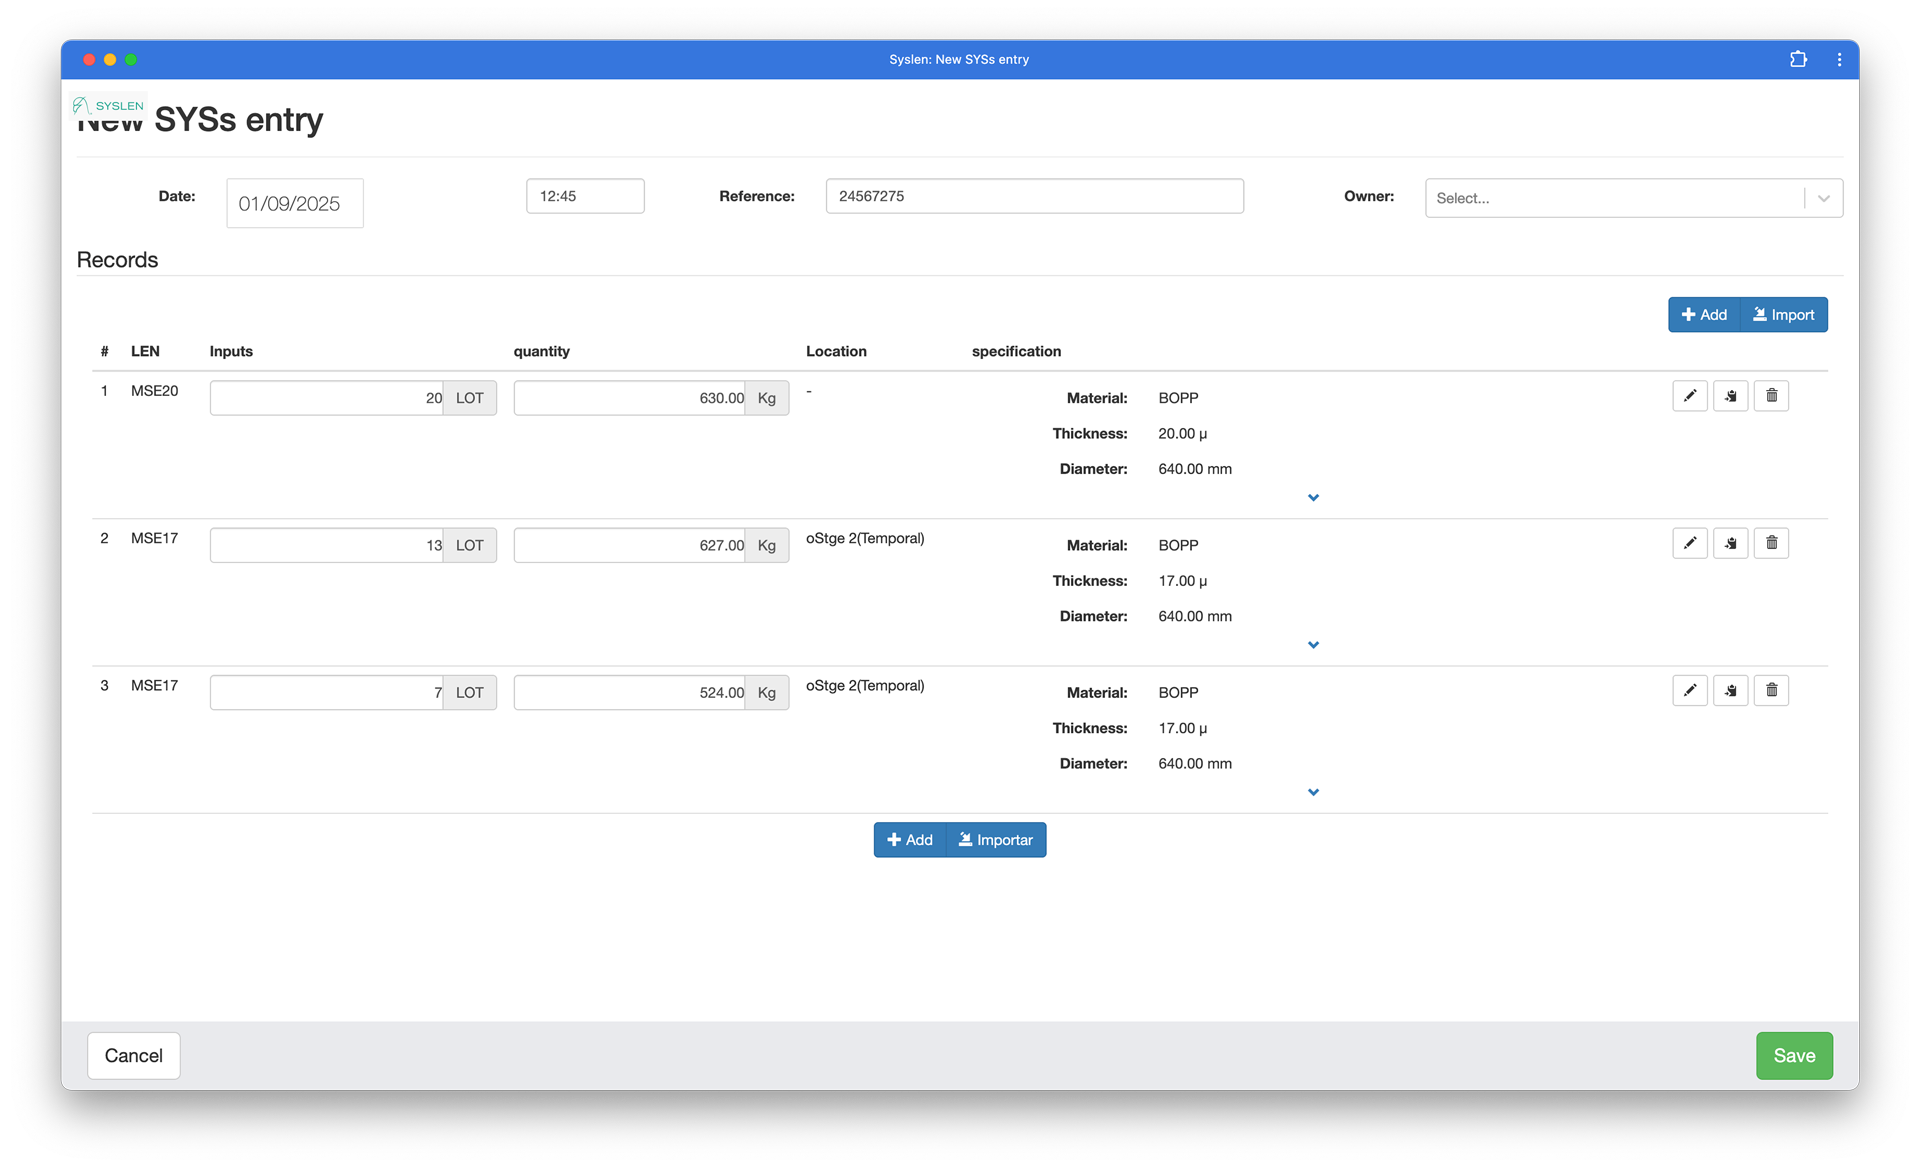
Task: Expand record 2 specification chevron
Action: (x=1313, y=645)
